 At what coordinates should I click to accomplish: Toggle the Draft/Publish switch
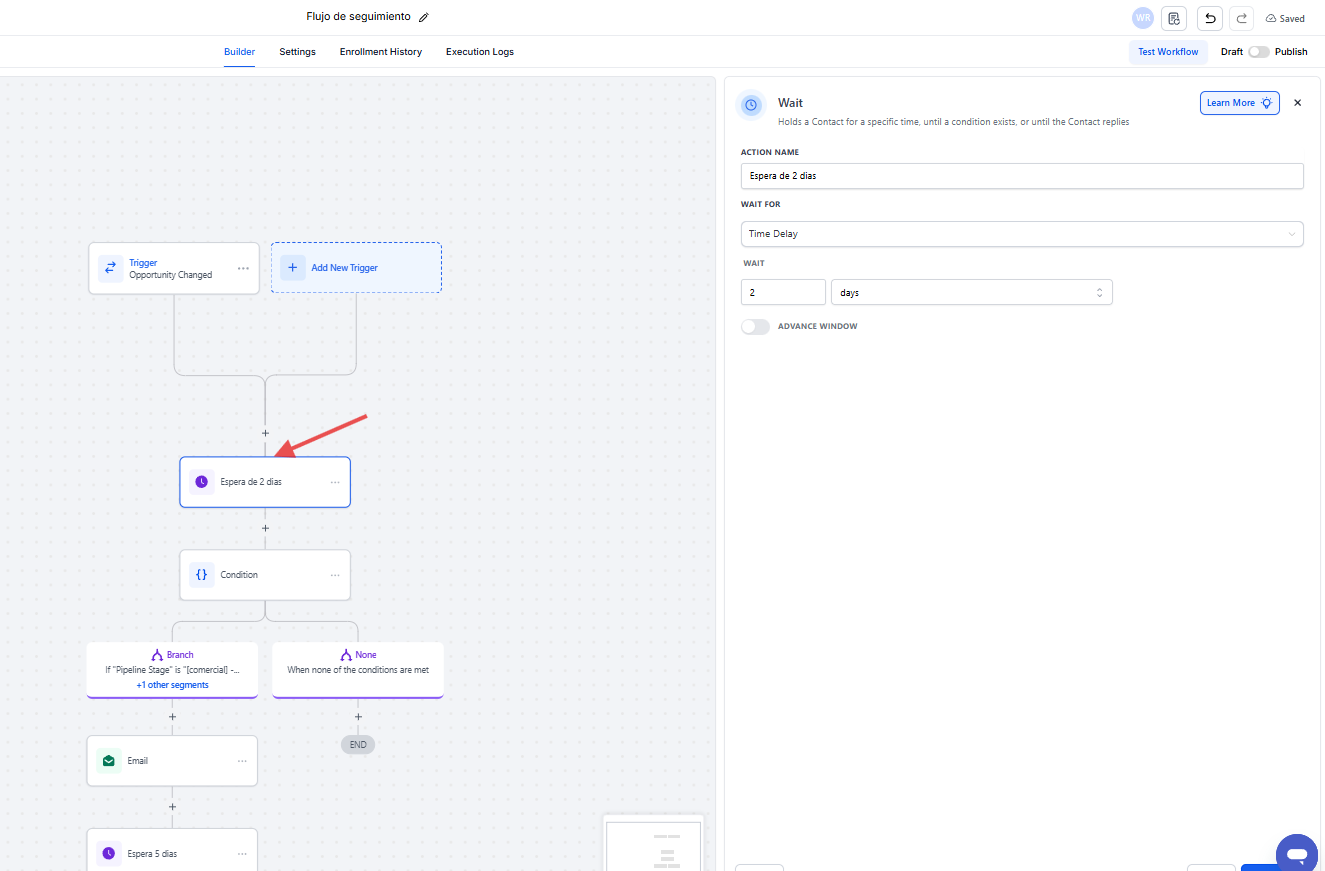1258,52
